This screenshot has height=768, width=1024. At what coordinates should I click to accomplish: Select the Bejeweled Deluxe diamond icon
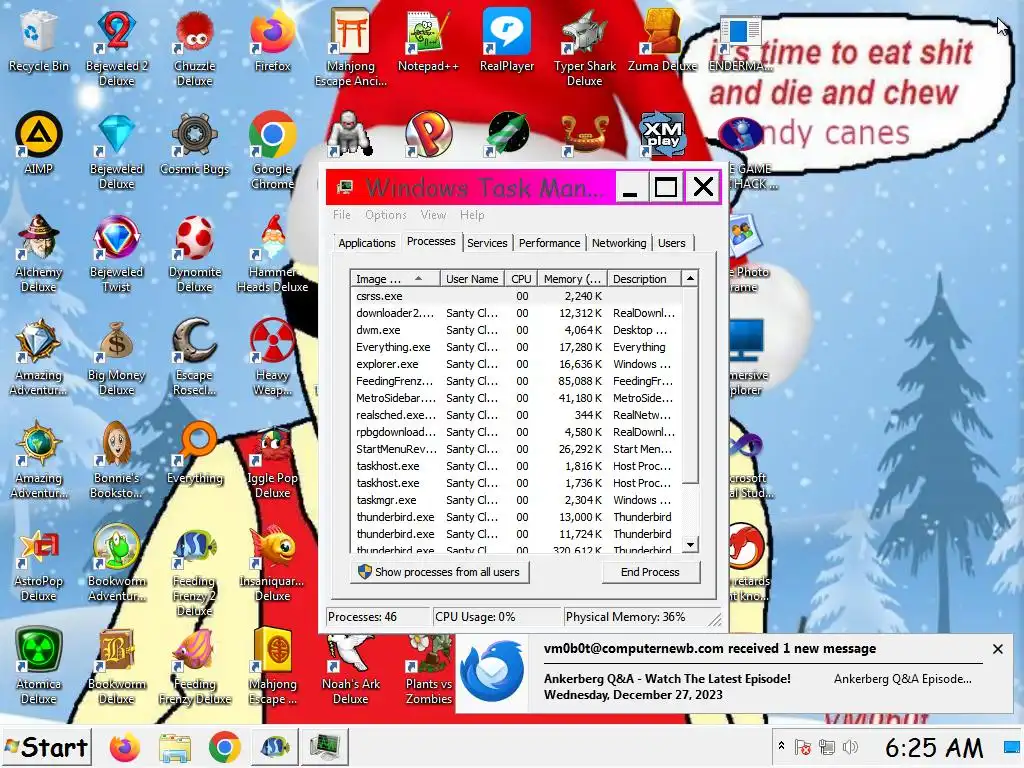(x=116, y=152)
